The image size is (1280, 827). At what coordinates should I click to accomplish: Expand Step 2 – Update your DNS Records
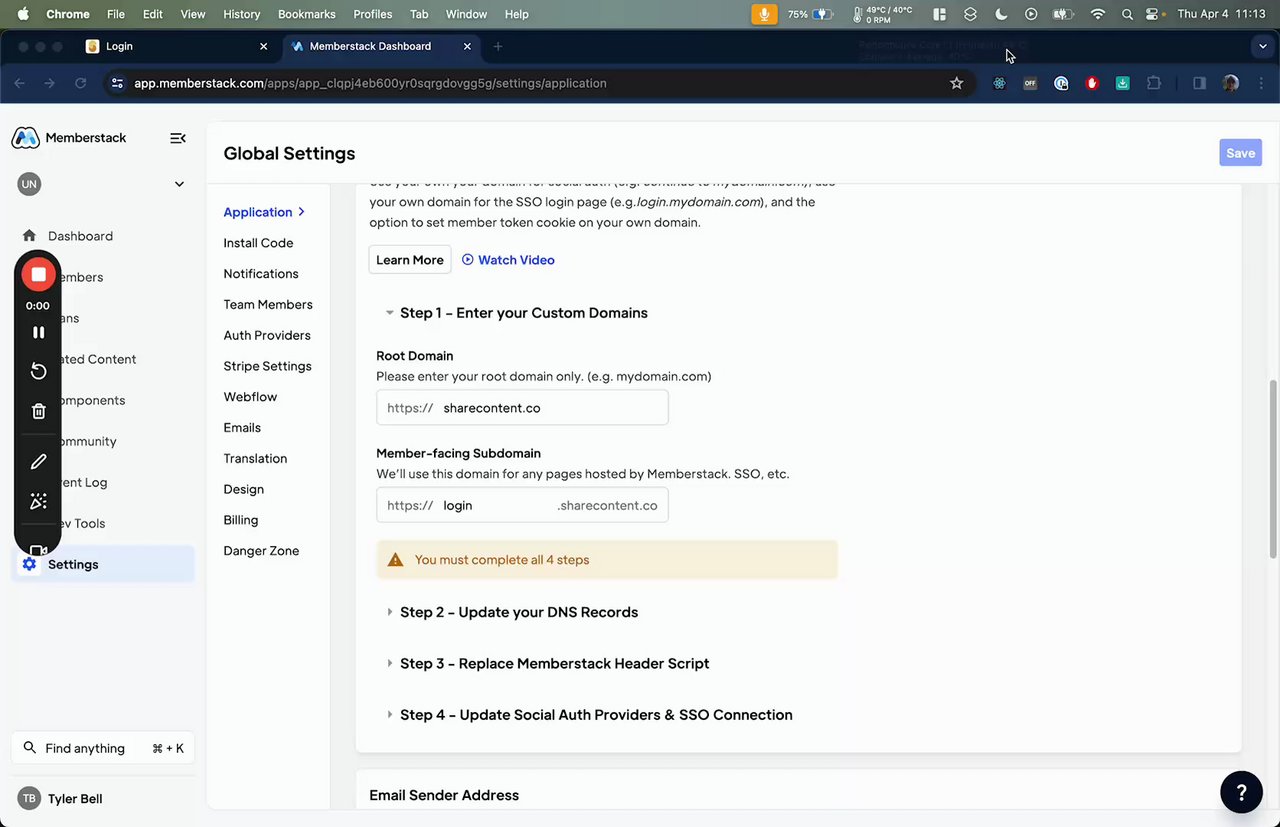point(390,612)
